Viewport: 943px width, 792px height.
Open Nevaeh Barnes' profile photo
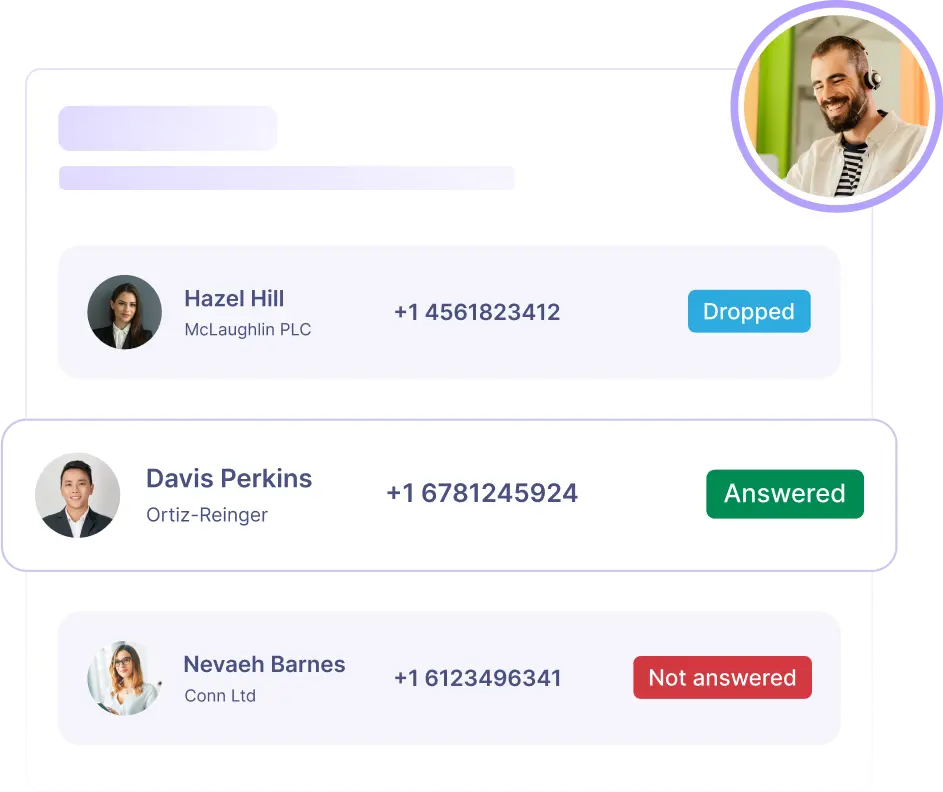pyautogui.click(x=124, y=678)
